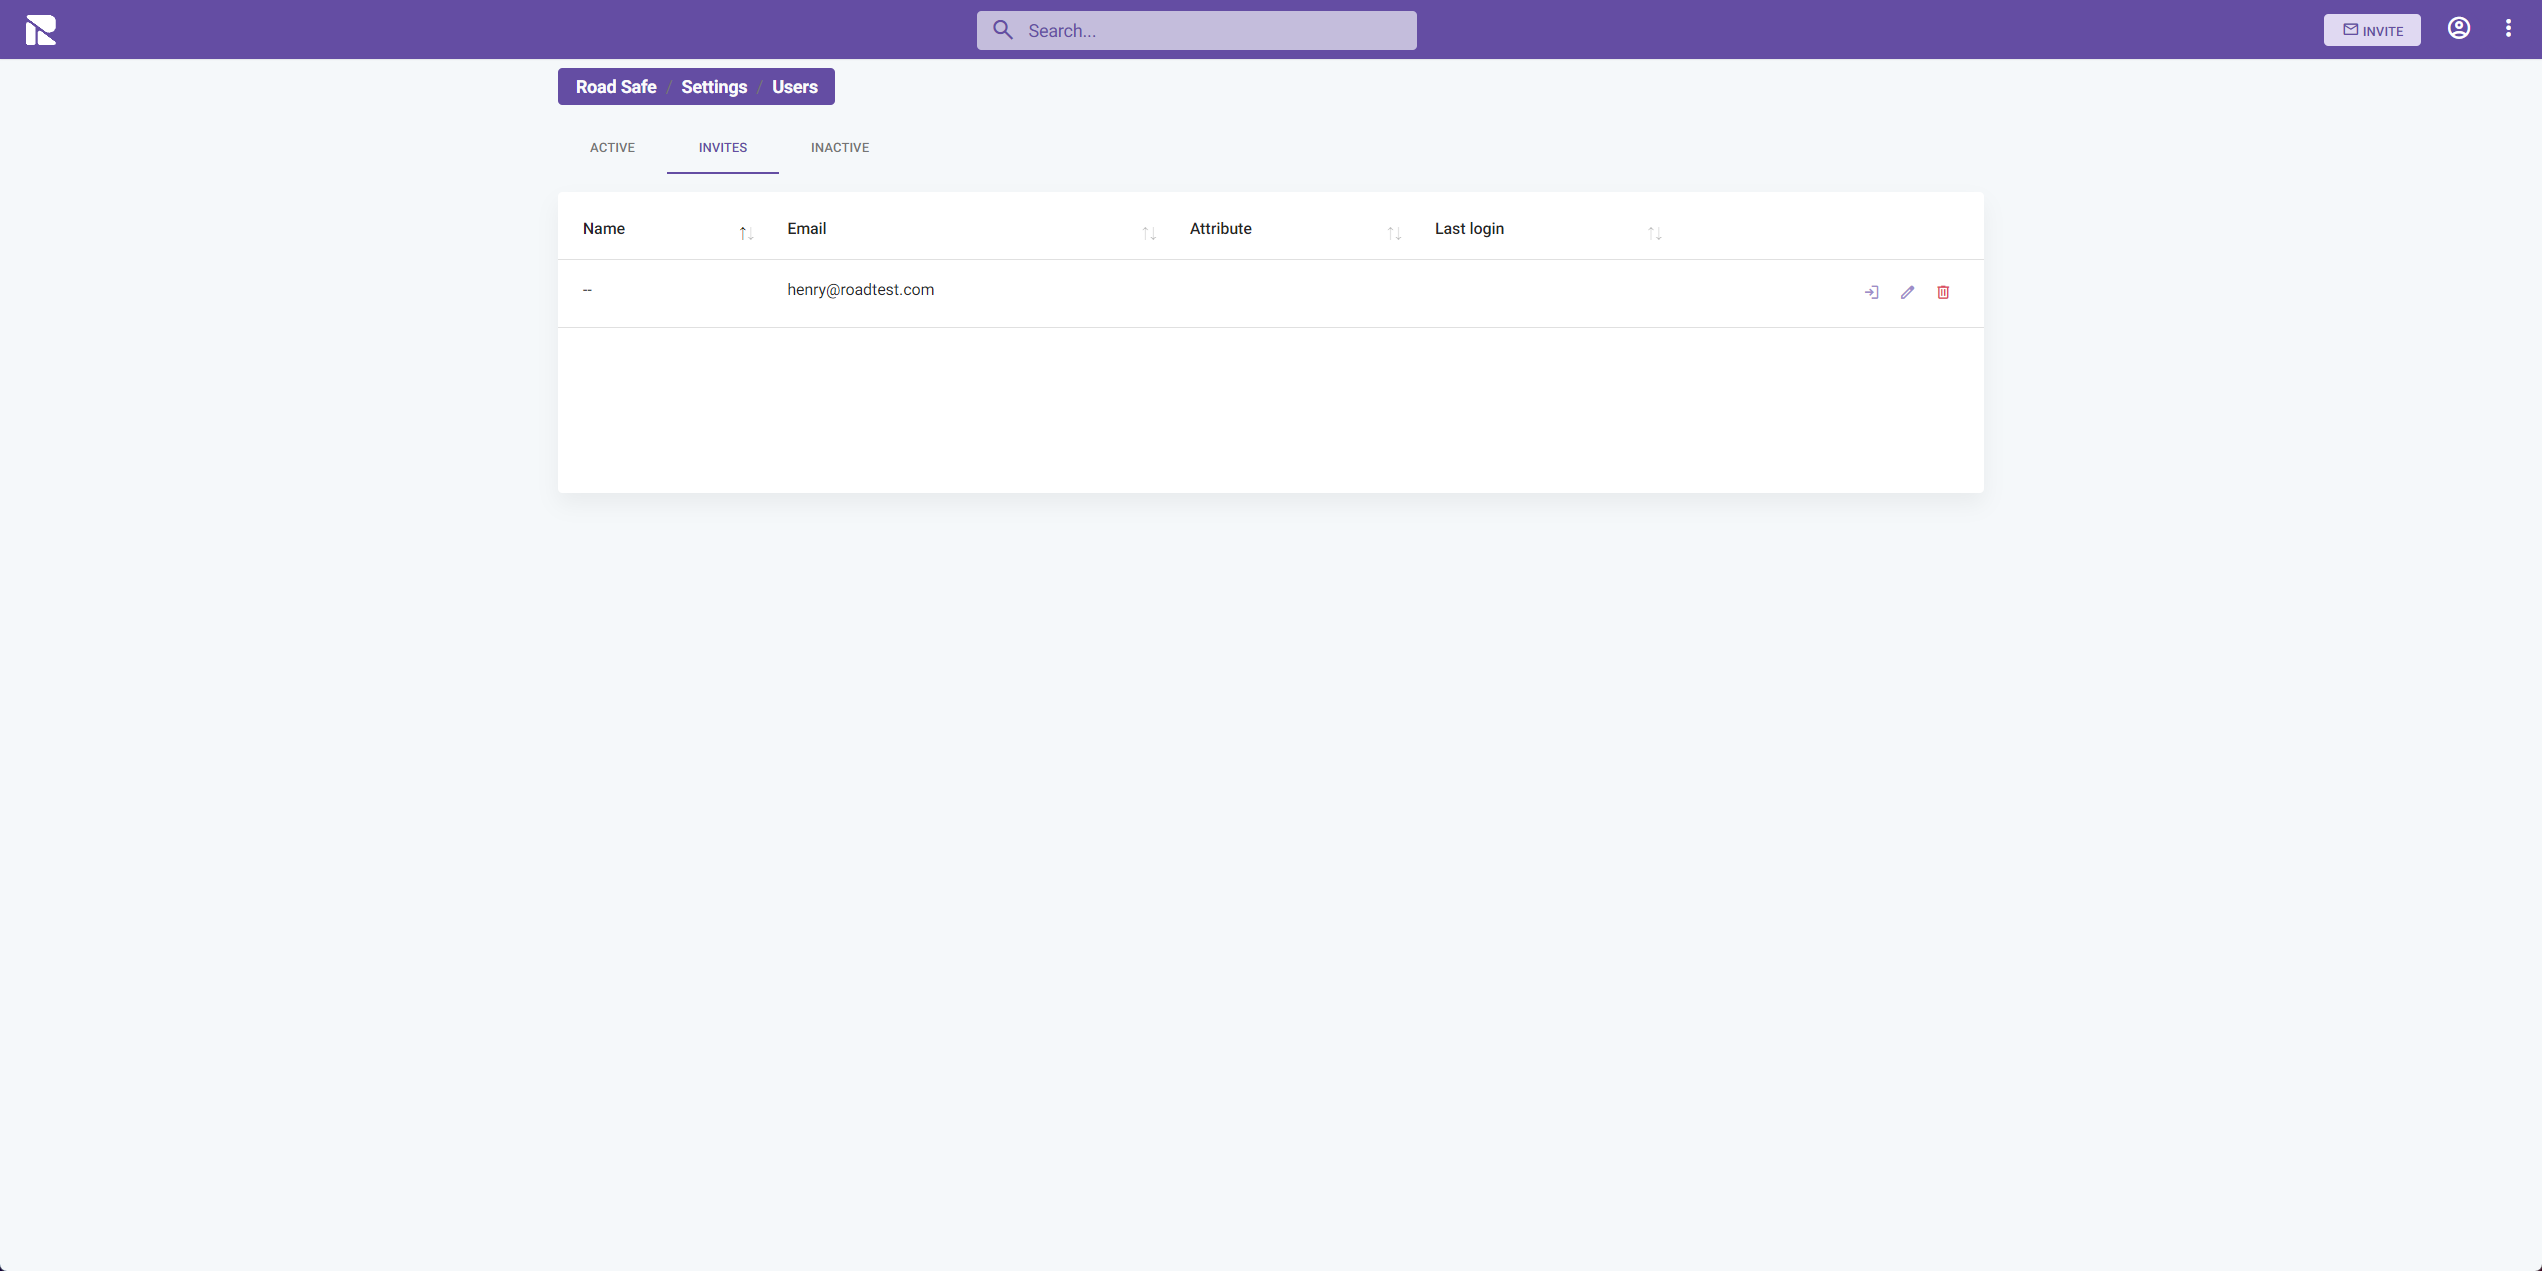Open the Users navigation tab
This screenshot has width=2542, height=1271.
point(794,86)
